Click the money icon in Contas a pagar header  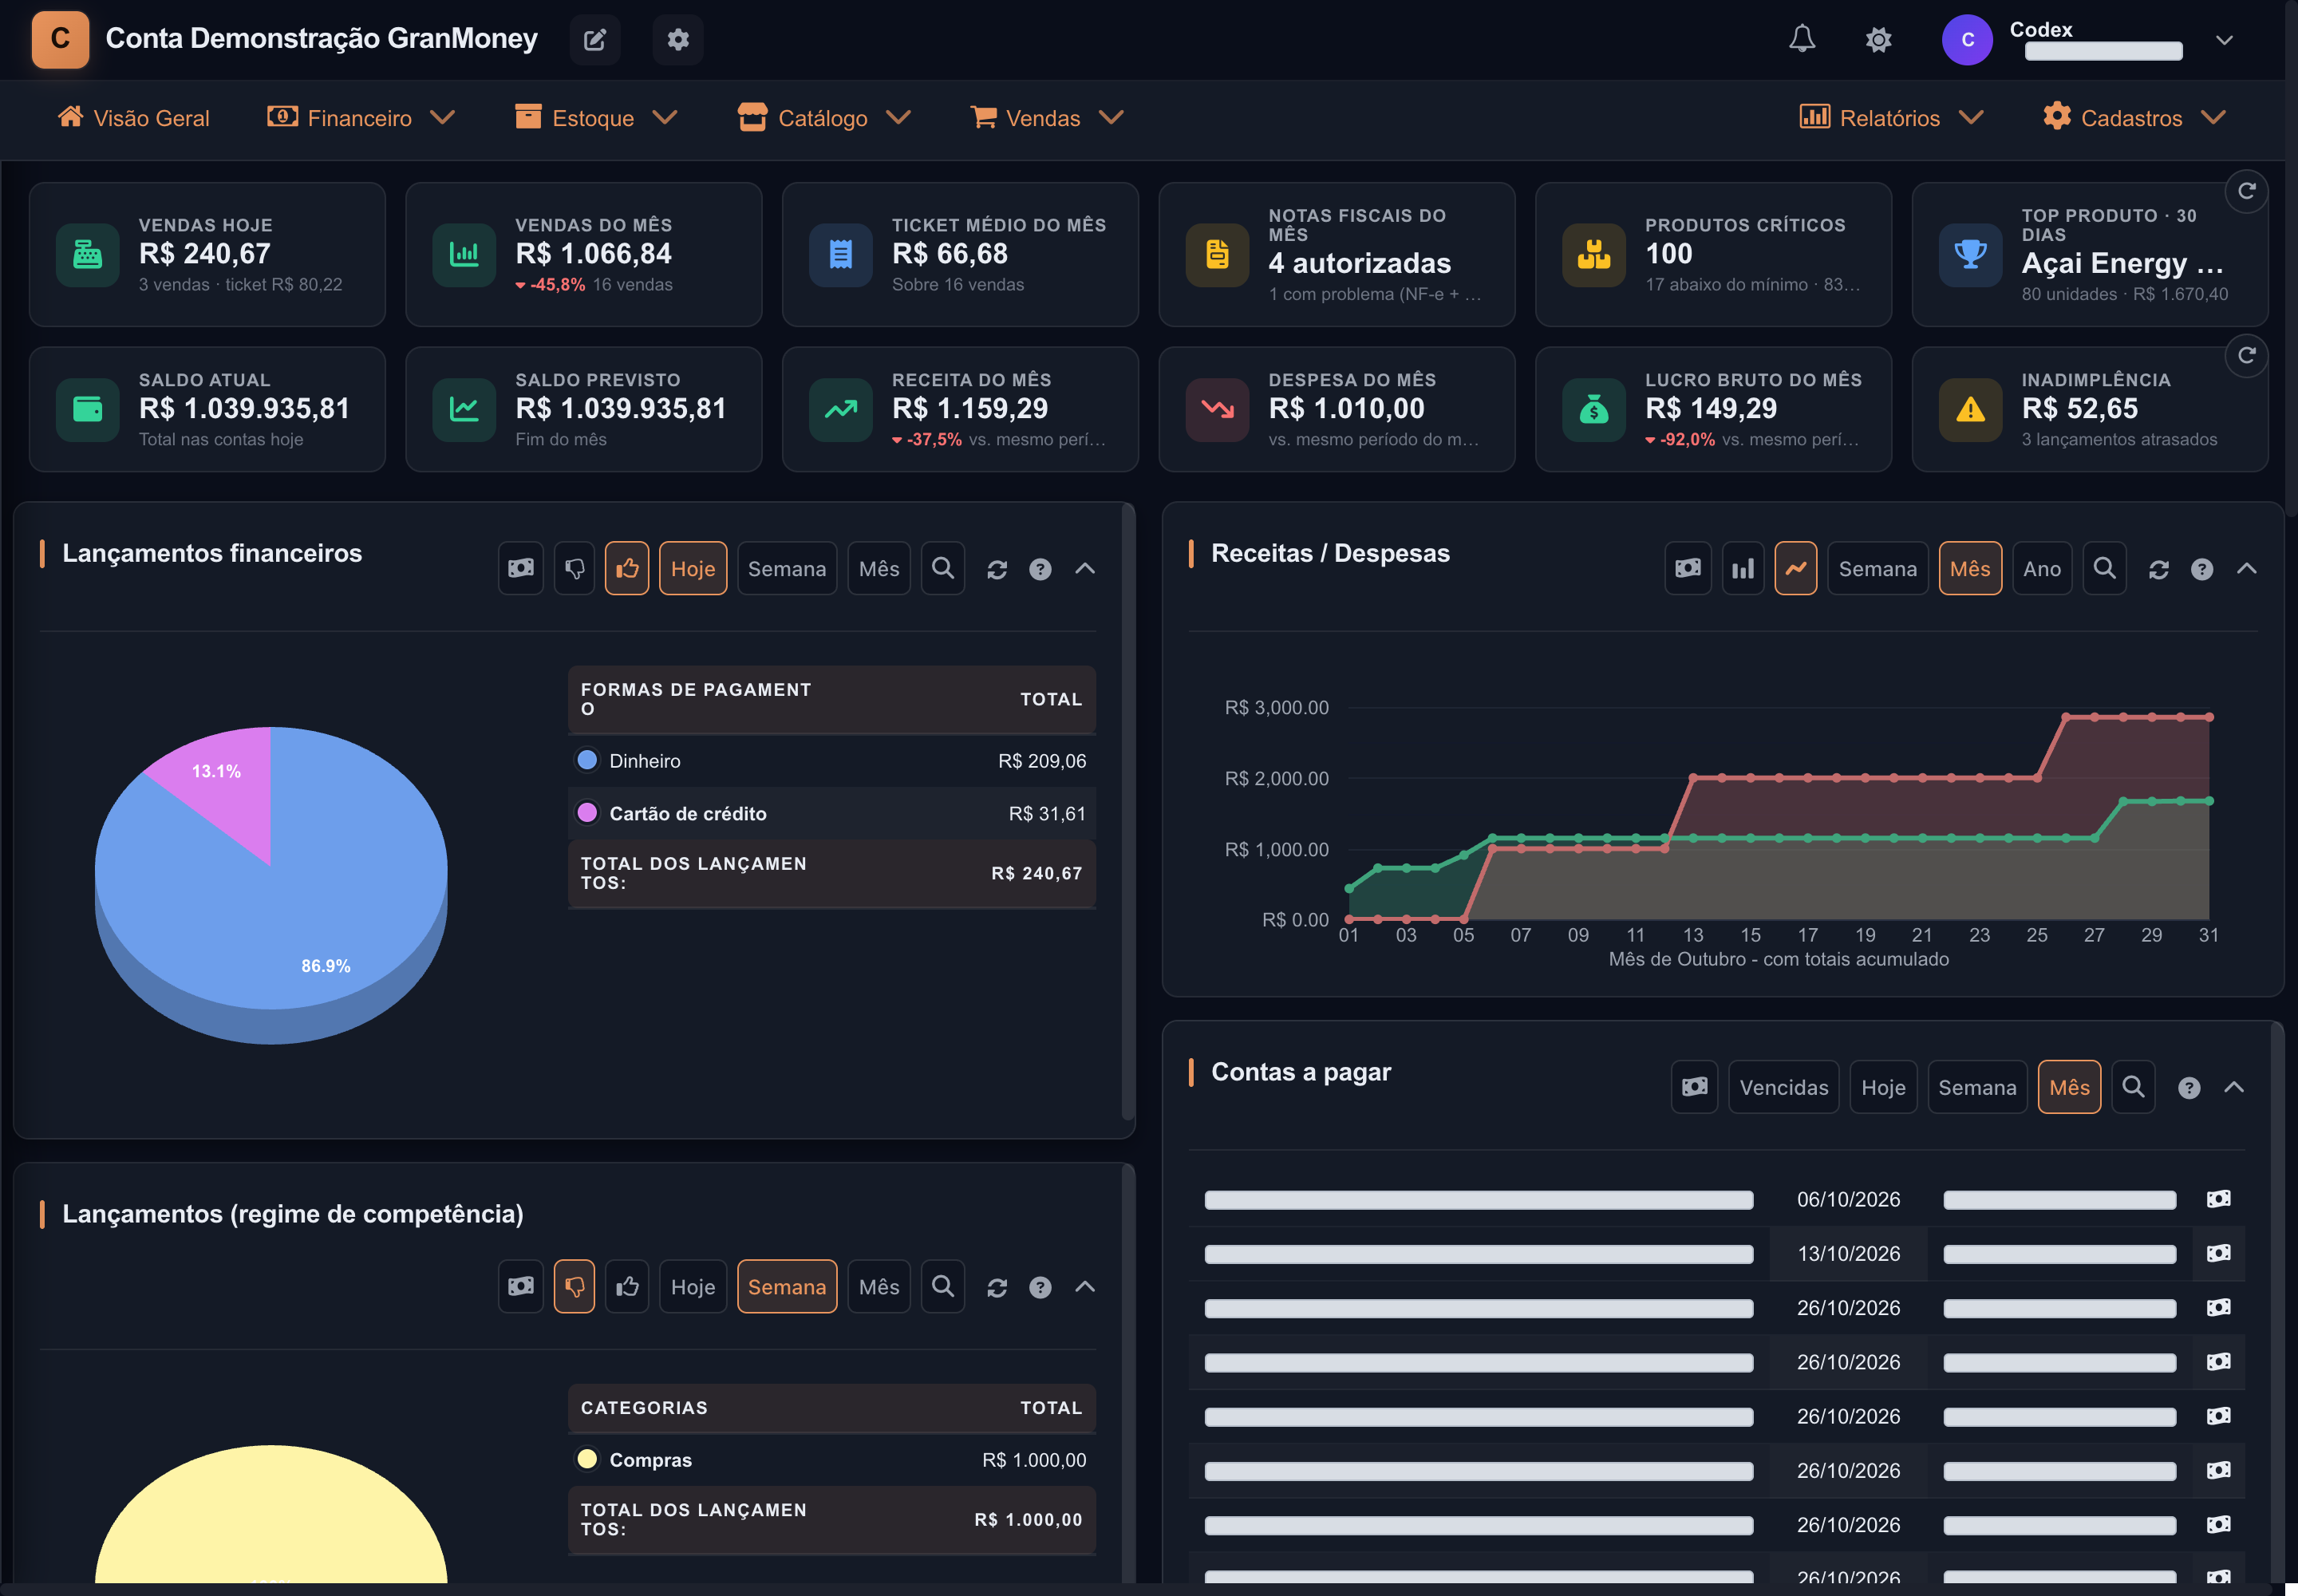(x=1694, y=1087)
